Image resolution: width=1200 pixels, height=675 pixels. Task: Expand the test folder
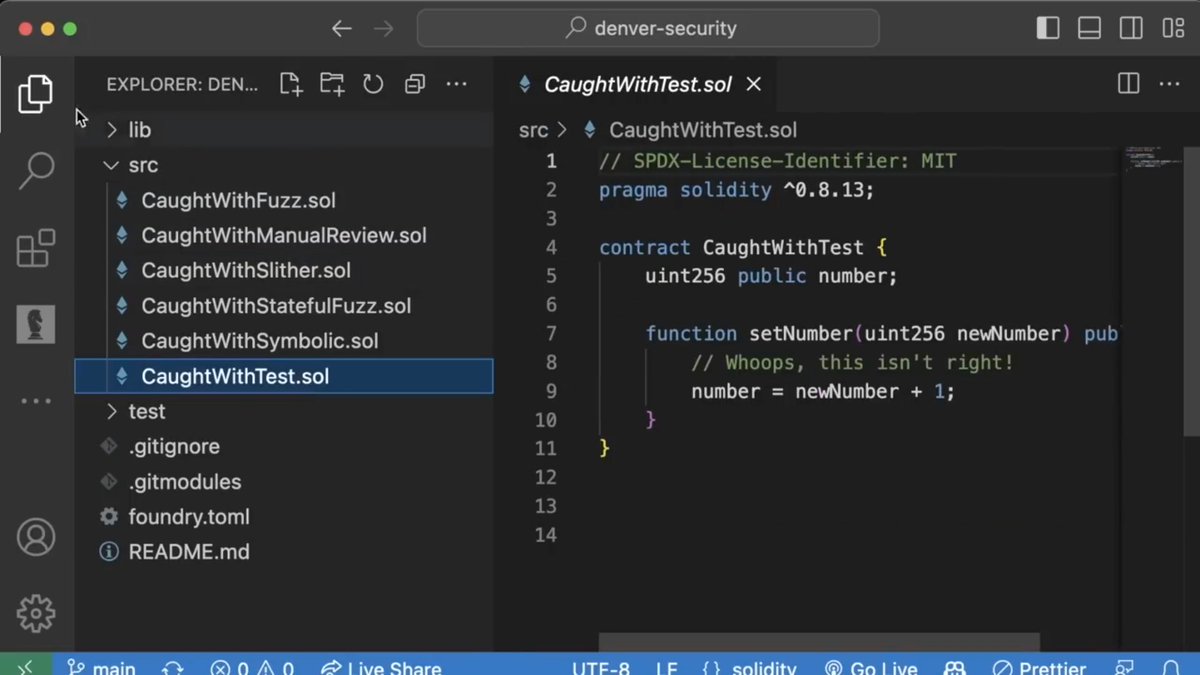click(284, 411)
